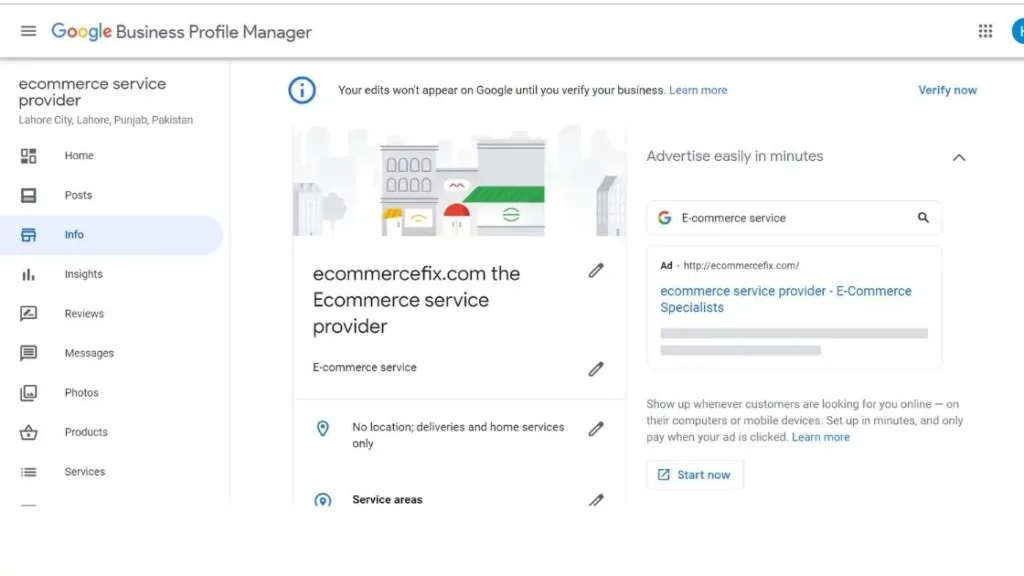Screen dimensions: 1024x576
Task: Click the 'Lahore City, Lahore, Punjab, Pakistan' address
Action: 106,120
